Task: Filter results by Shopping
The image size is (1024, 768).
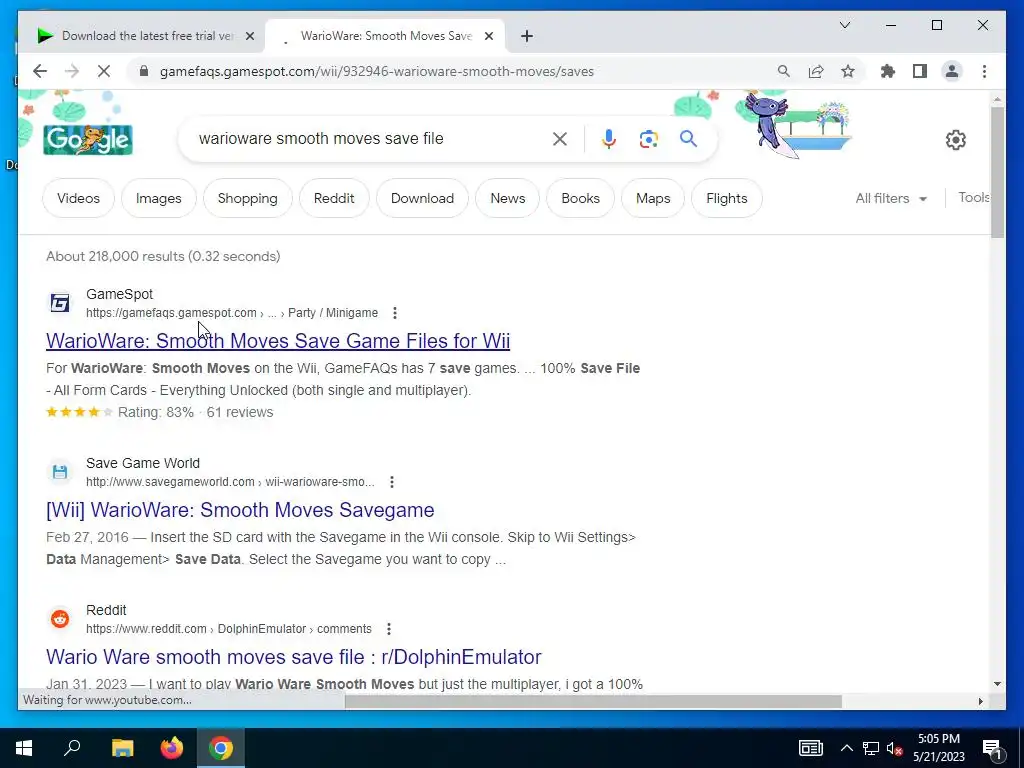Action: coord(248,198)
